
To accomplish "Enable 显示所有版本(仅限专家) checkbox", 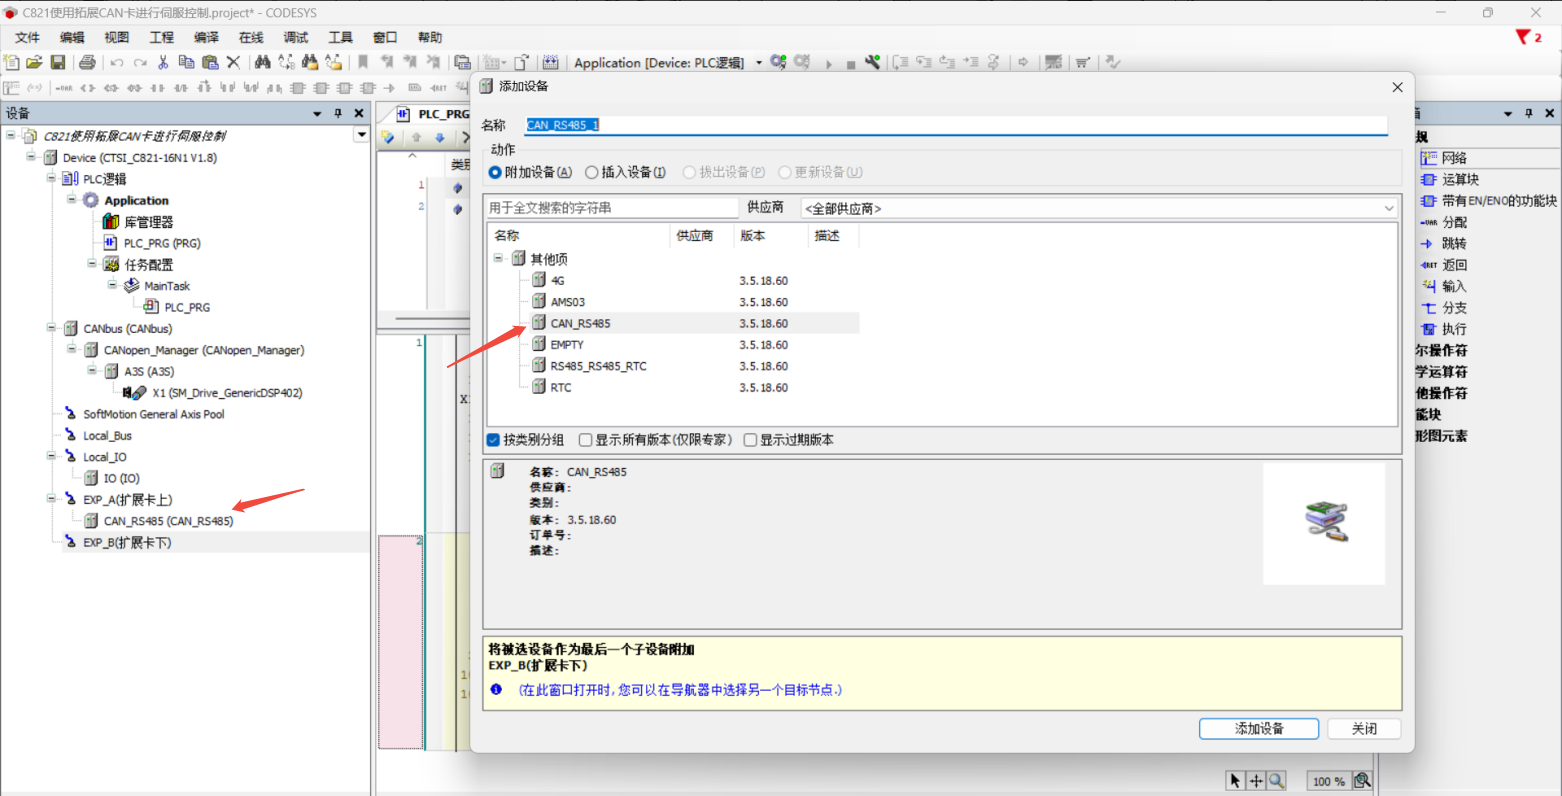I will 585,440.
